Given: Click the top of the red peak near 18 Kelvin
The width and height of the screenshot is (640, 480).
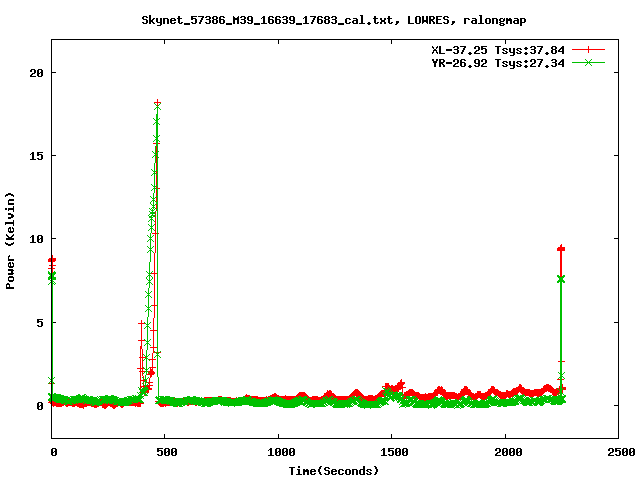Looking at the screenshot, I should pos(157,103).
